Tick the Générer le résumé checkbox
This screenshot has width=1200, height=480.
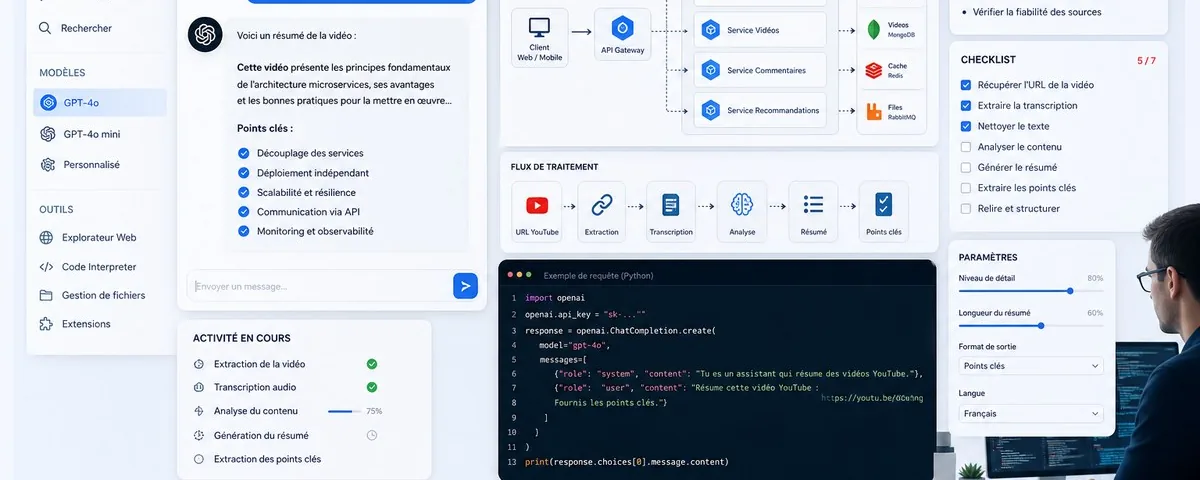[x=966, y=167]
